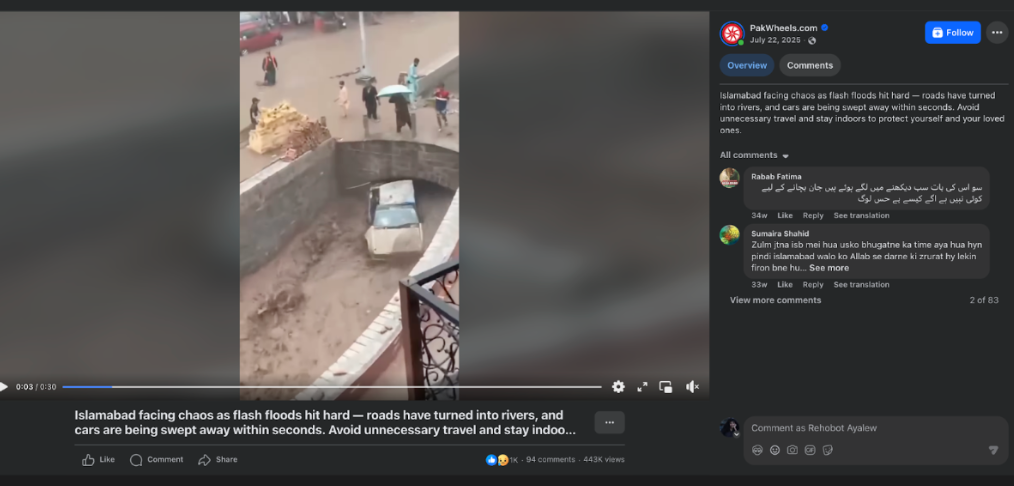Switch video to picture-in-picture mode
Screen dimensions: 1014x486
665,386
